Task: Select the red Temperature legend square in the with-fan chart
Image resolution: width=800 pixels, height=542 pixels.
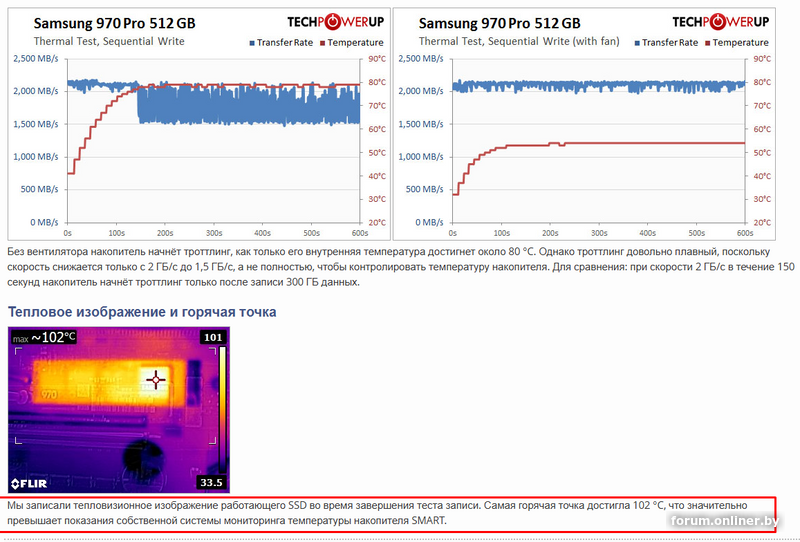Action: click(708, 43)
